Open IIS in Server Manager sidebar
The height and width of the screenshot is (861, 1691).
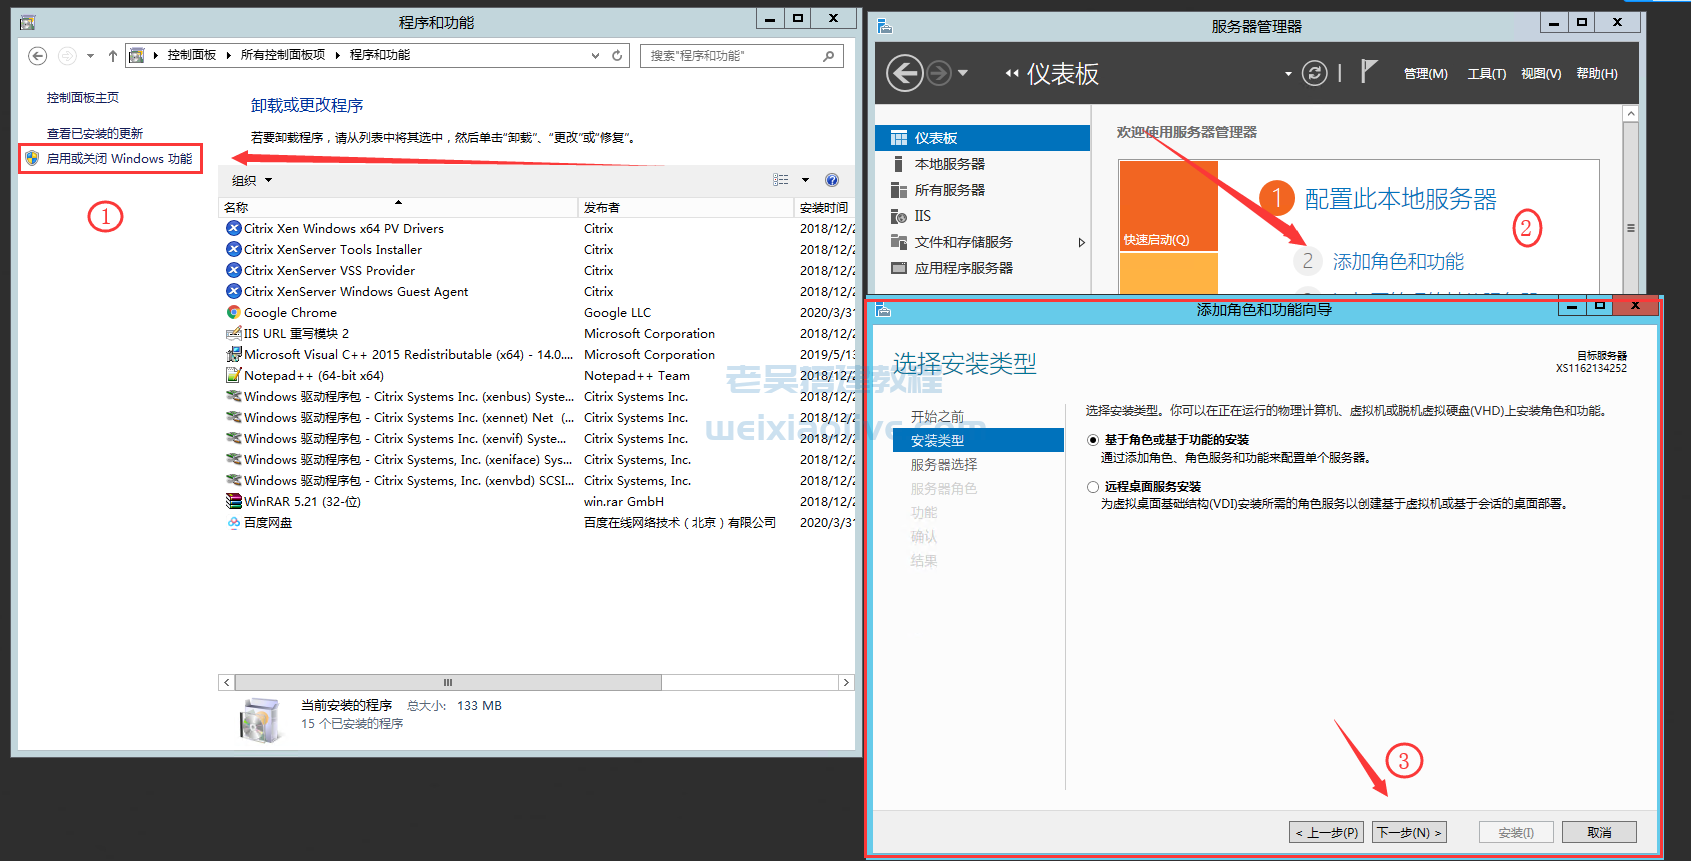pos(922,216)
